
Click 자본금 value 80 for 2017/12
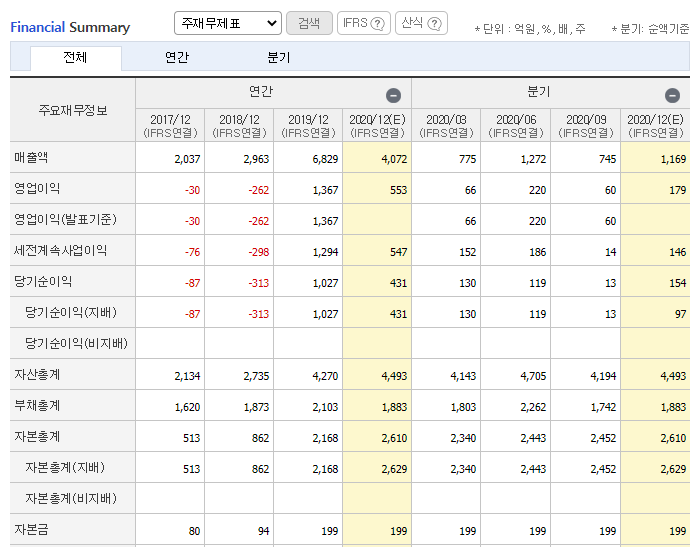pyautogui.click(x=194, y=531)
